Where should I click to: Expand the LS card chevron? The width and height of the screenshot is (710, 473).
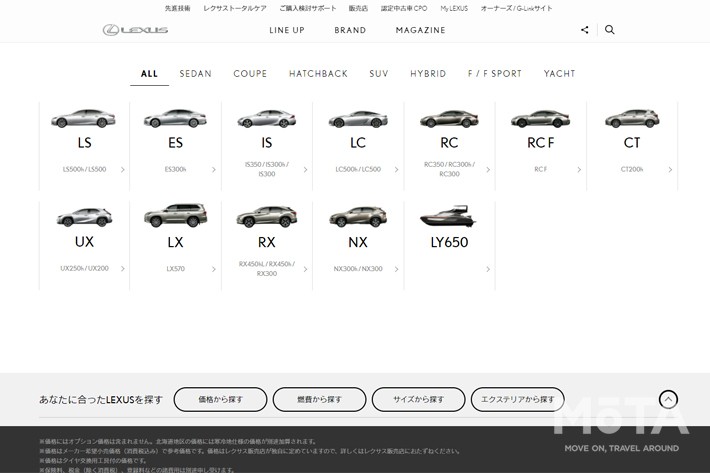click(x=123, y=170)
